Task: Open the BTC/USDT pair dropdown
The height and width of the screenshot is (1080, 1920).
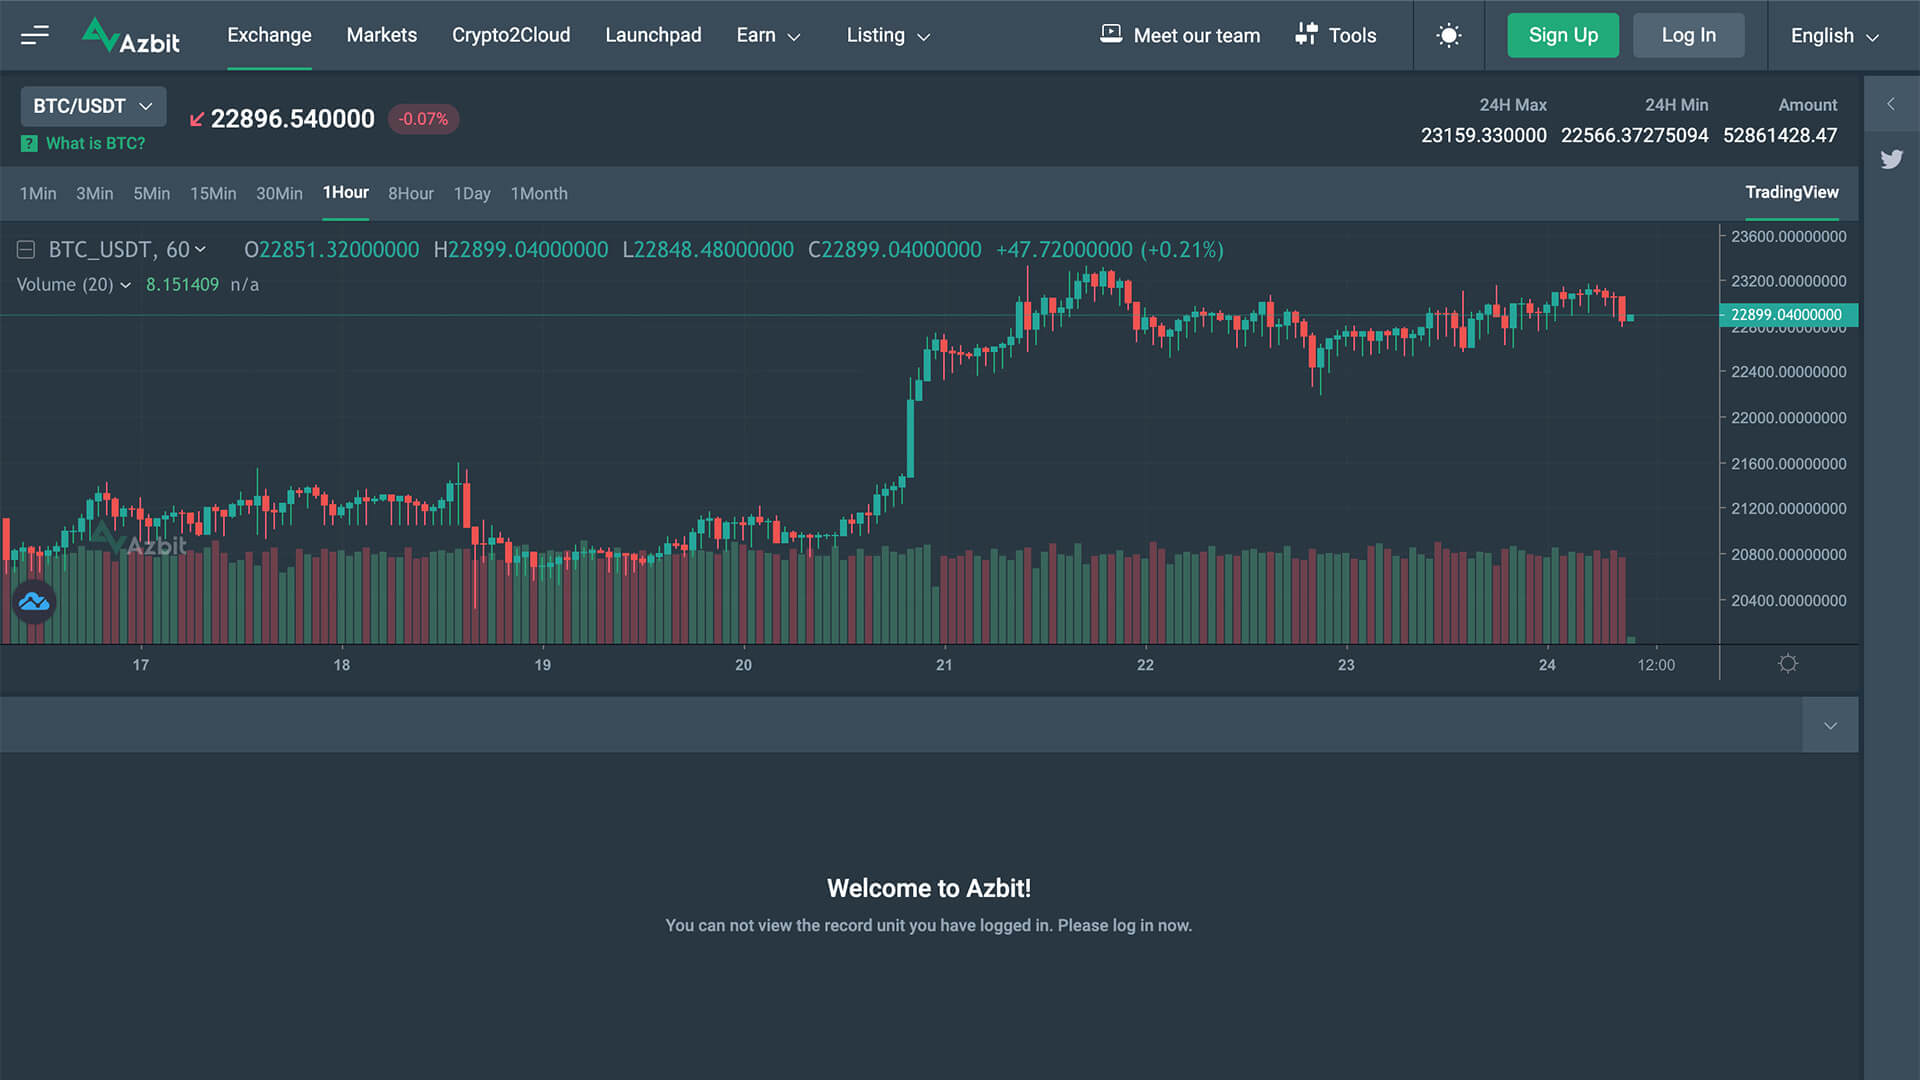Action: [x=93, y=106]
